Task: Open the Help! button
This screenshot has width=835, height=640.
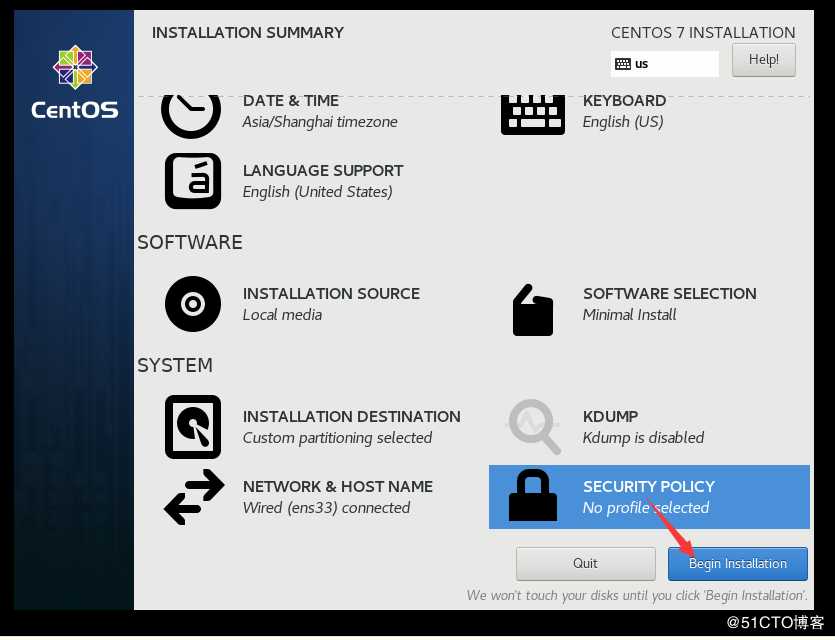Action: pyautogui.click(x=764, y=60)
